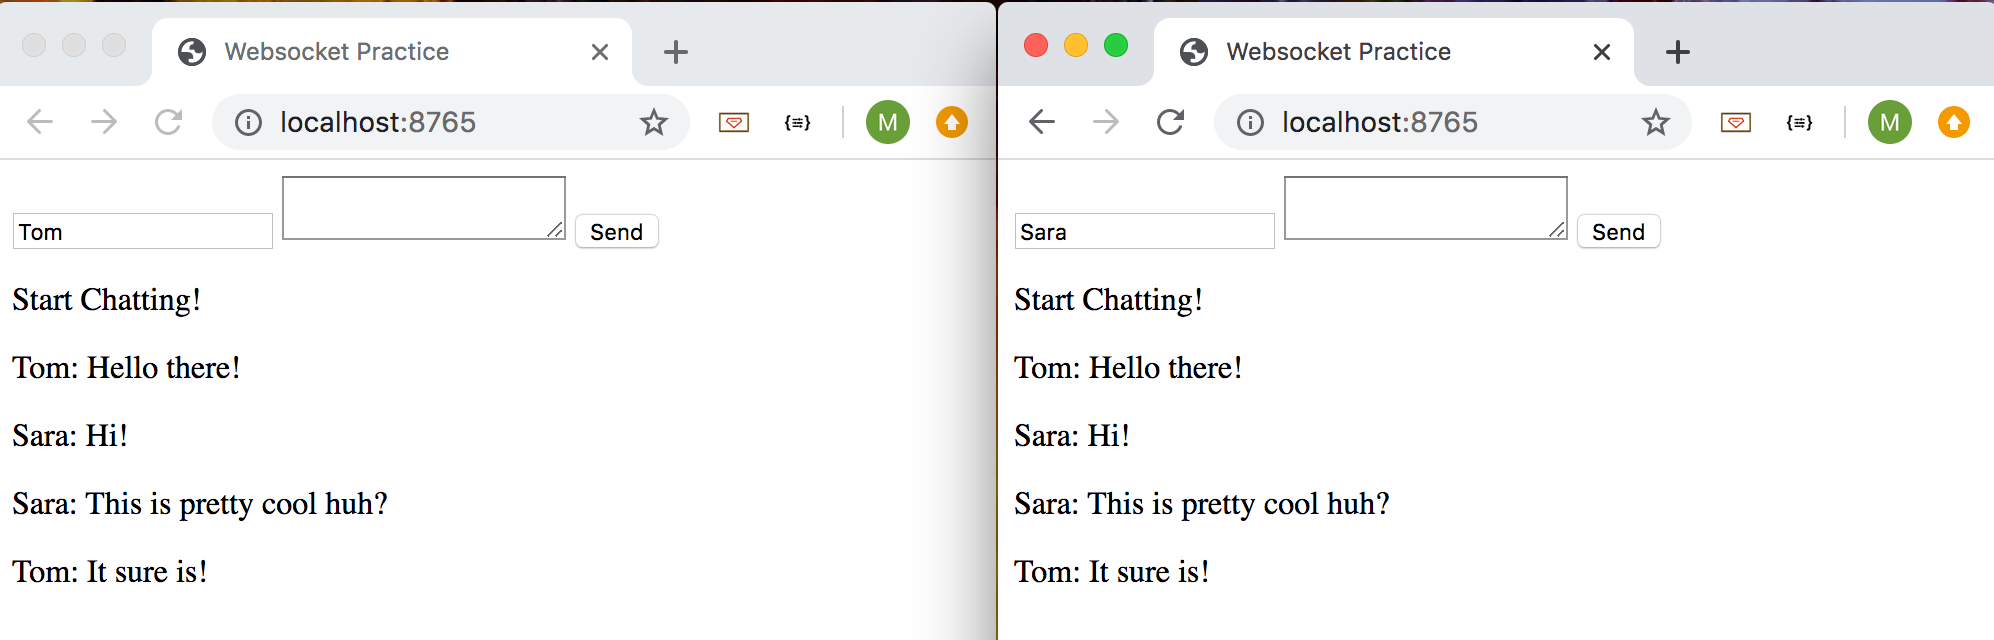The image size is (1994, 640).
Task: Click 'Sara: This is pretty cool huh?' in left window
Action: [200, 504]
